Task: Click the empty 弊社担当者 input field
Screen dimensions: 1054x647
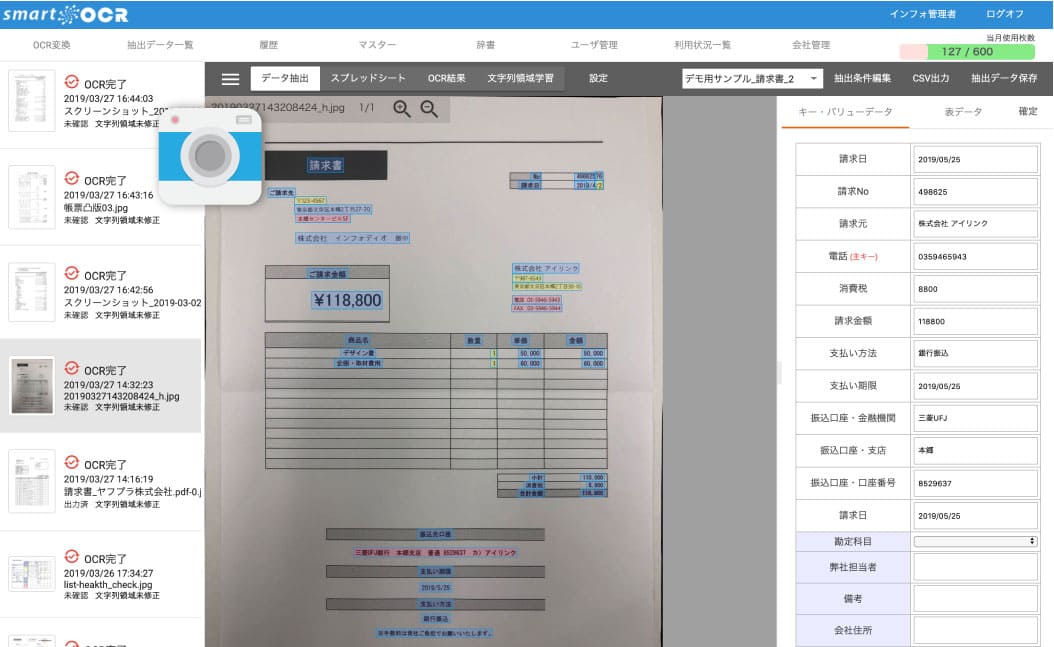Action: tap(975, 567)
